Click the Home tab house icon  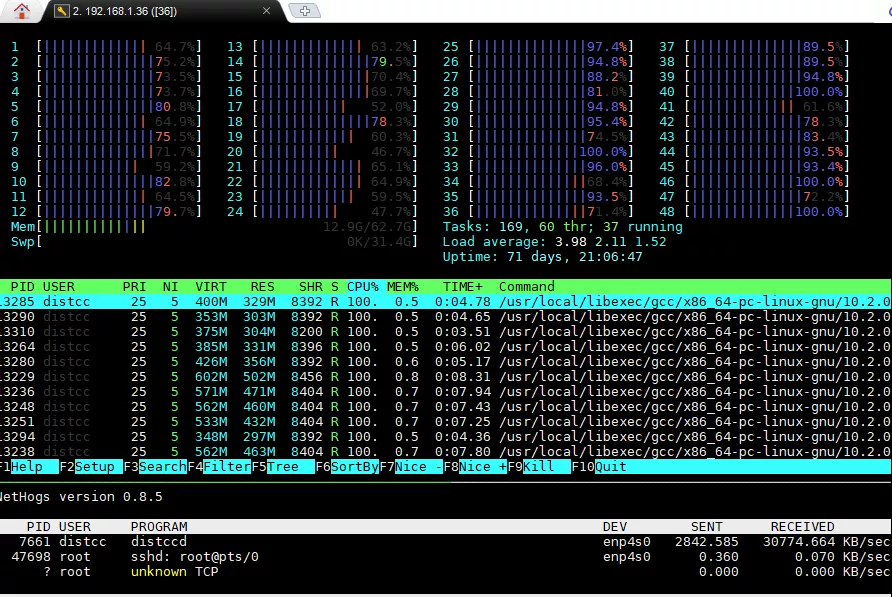22,11
